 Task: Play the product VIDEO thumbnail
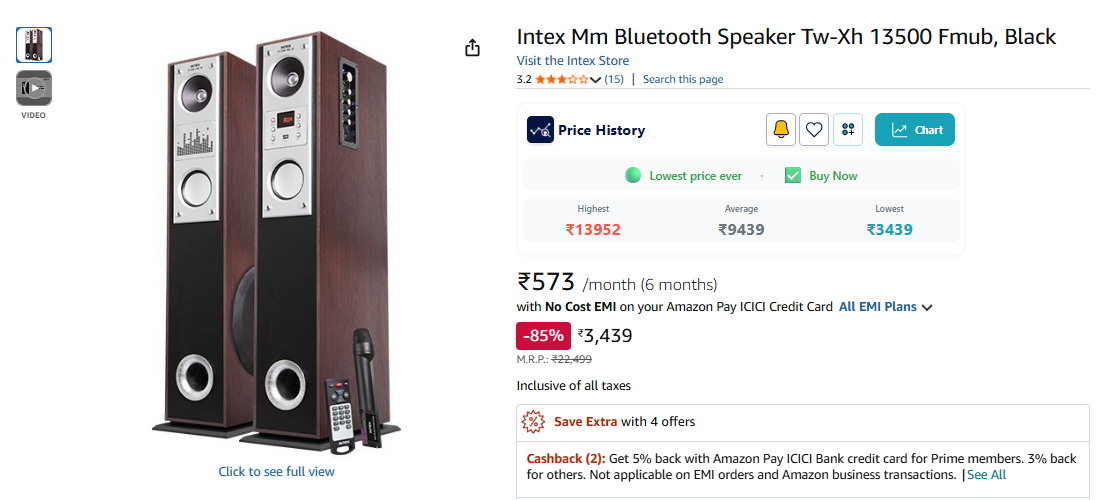click(34, 89)
